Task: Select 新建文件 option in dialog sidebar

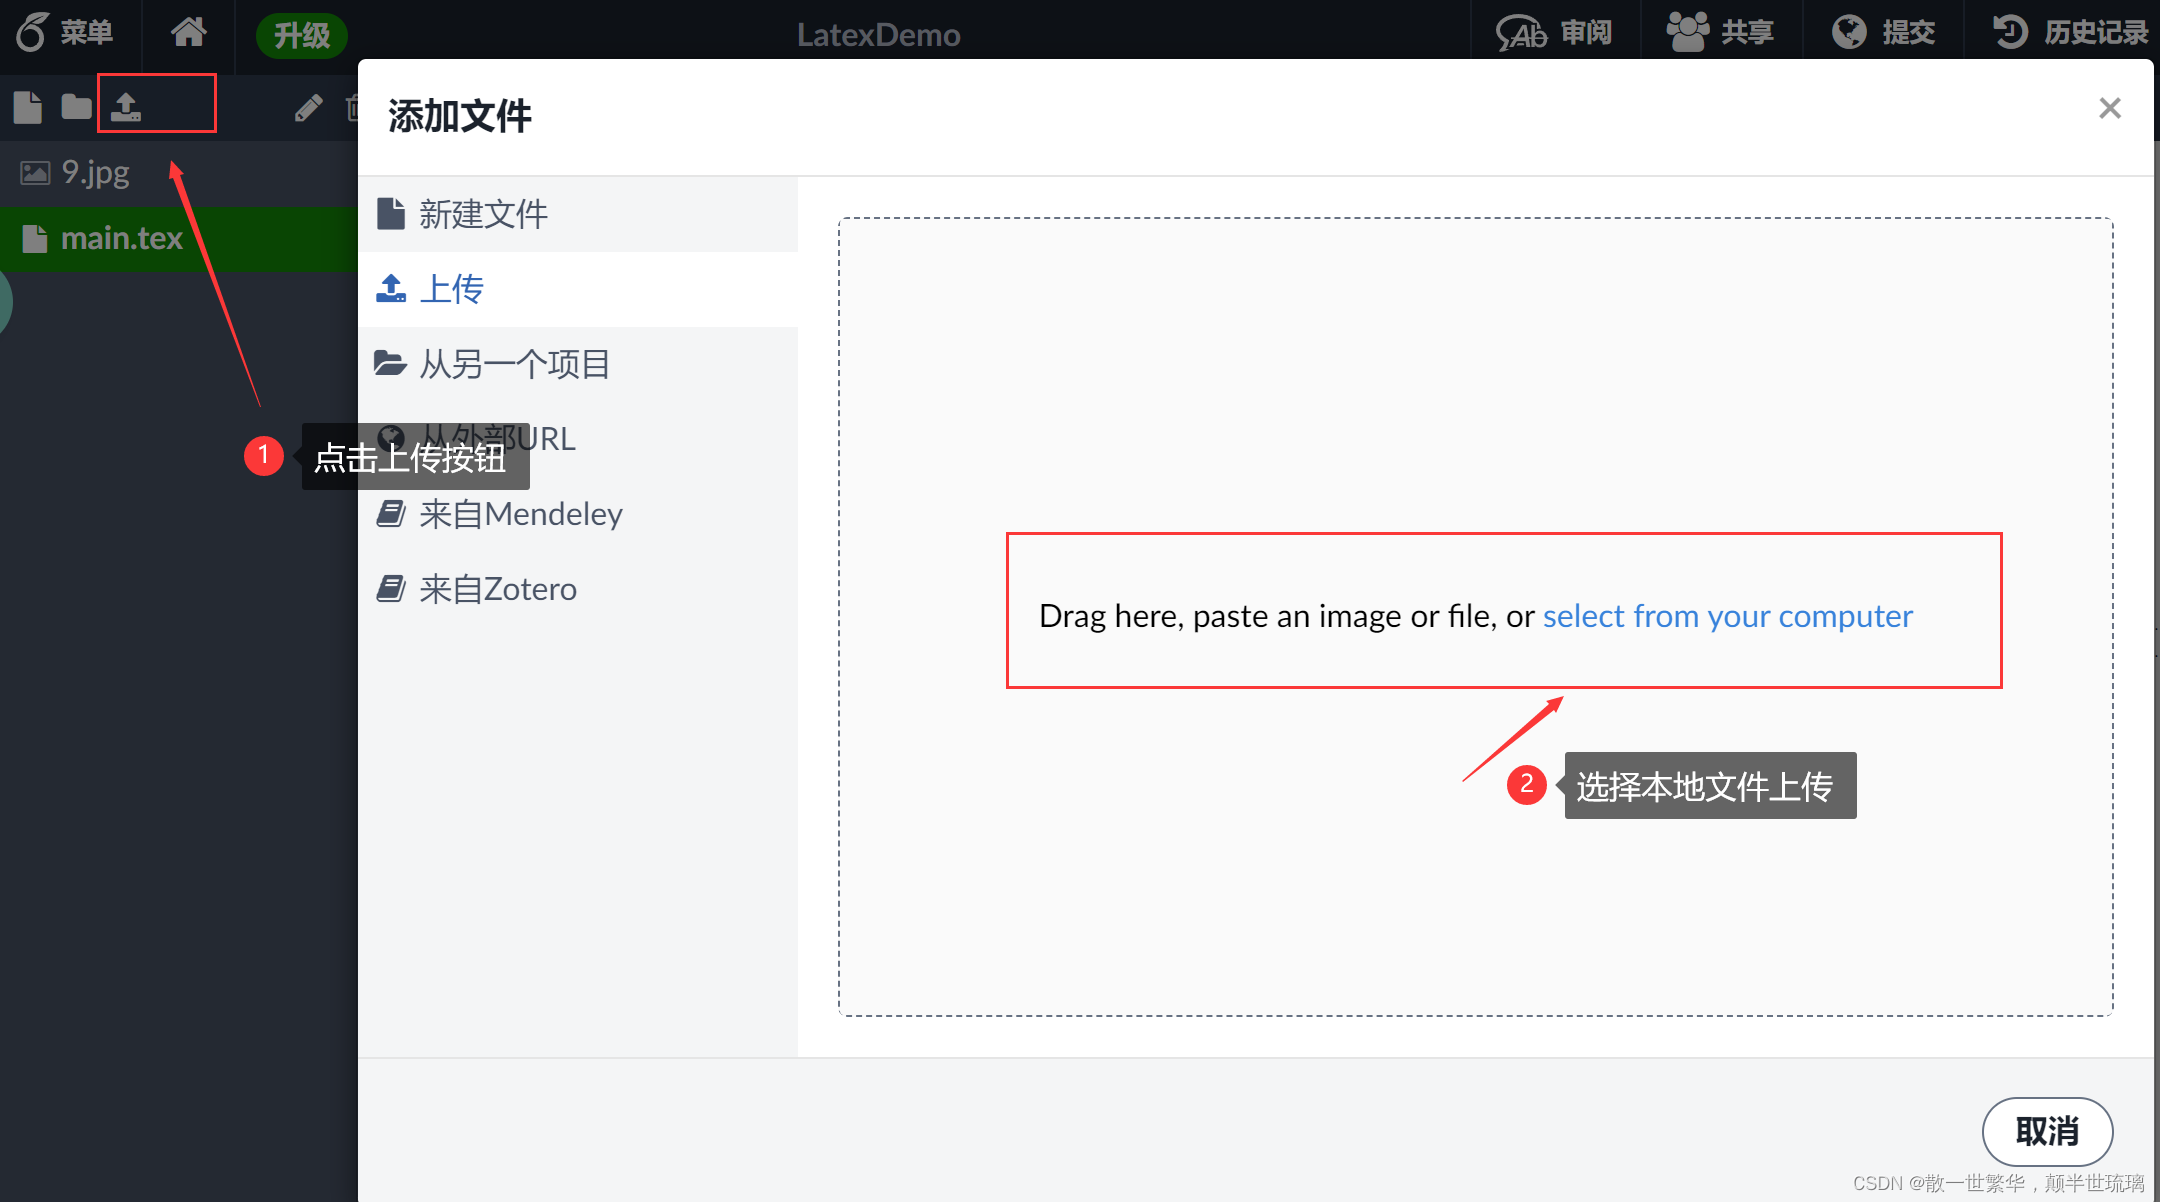Action: 482,214
